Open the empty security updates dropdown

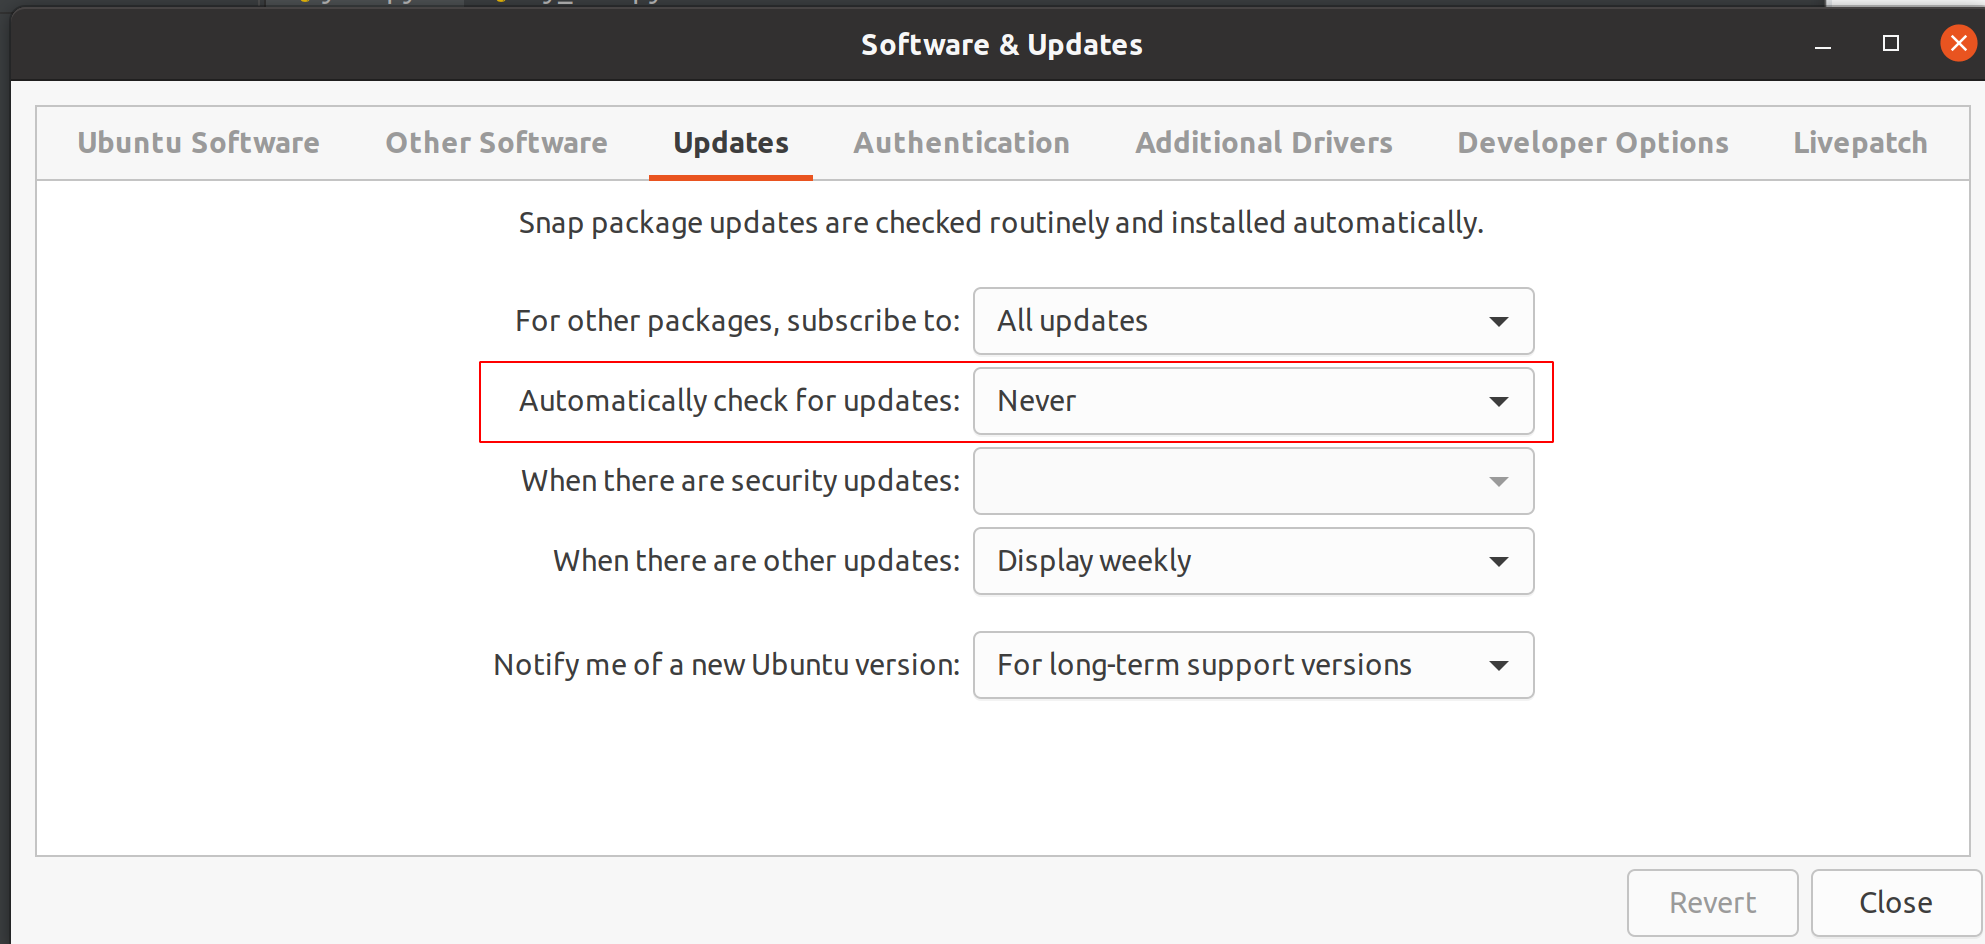(x=1253, y=481)
